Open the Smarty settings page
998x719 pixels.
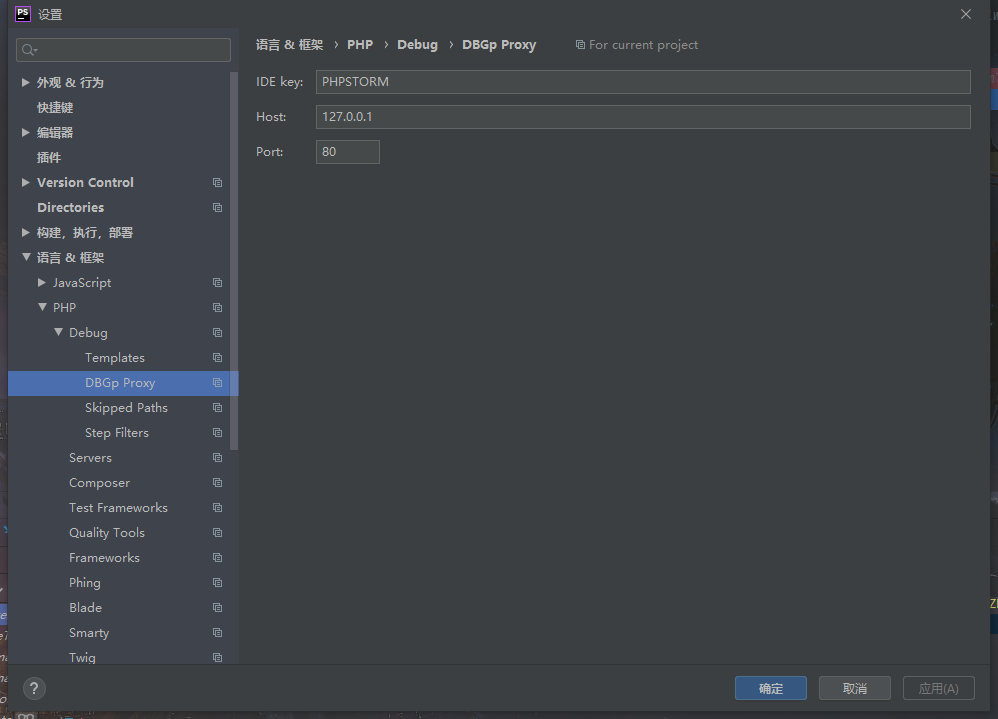[x=89, y=632]
